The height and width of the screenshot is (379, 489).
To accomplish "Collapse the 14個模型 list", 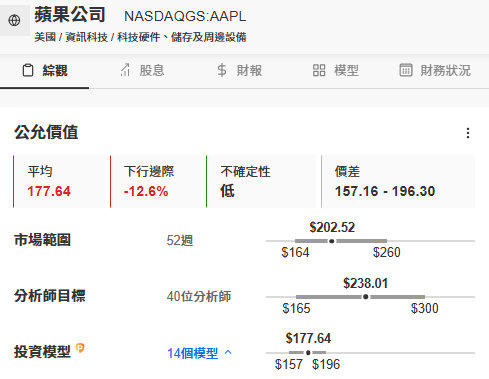I will coord(199,353).
